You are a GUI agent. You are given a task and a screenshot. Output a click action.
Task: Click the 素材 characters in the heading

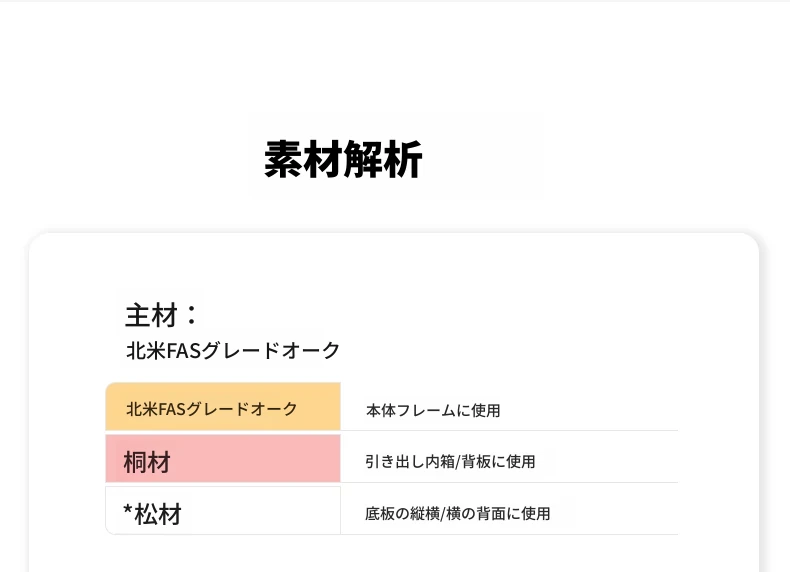303,159
